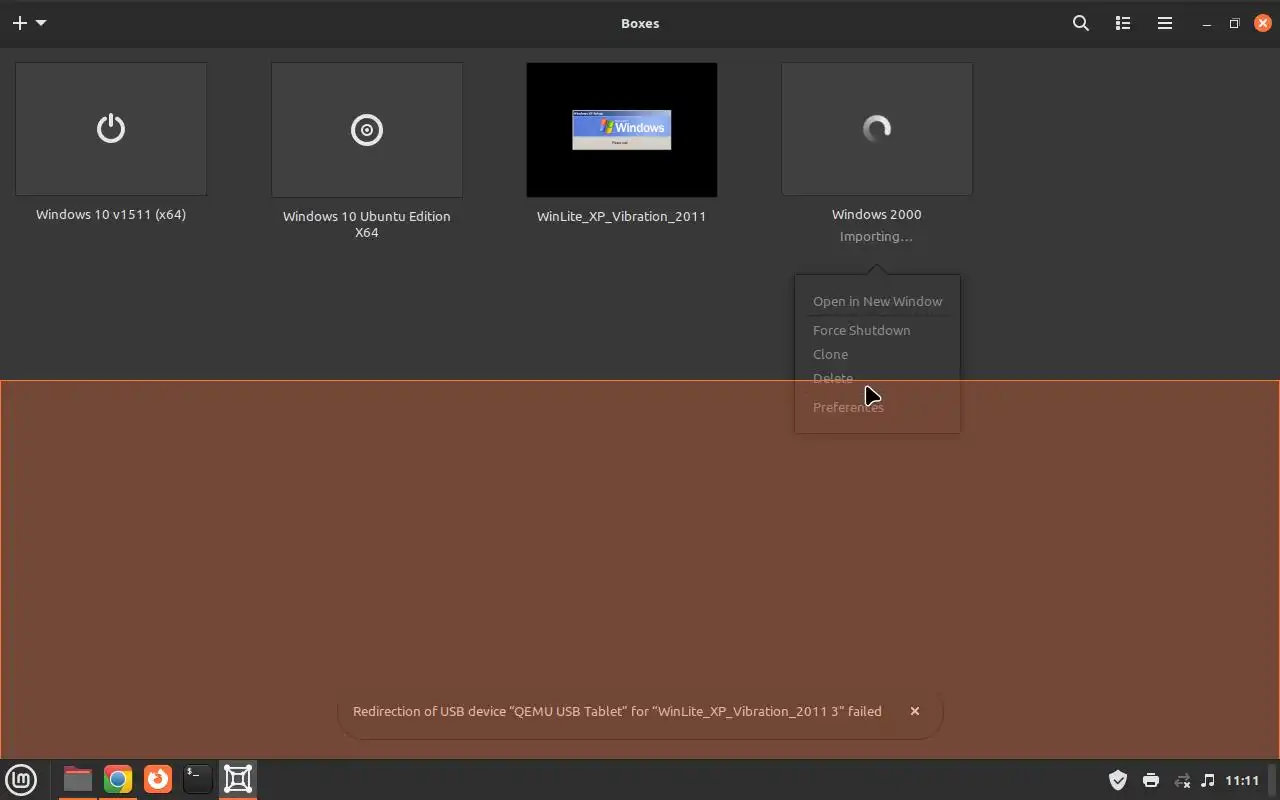Click the plus icon to create a new box
Image resolution: width=1280 pixels, height=800 pixels.
tap(19, 23)
